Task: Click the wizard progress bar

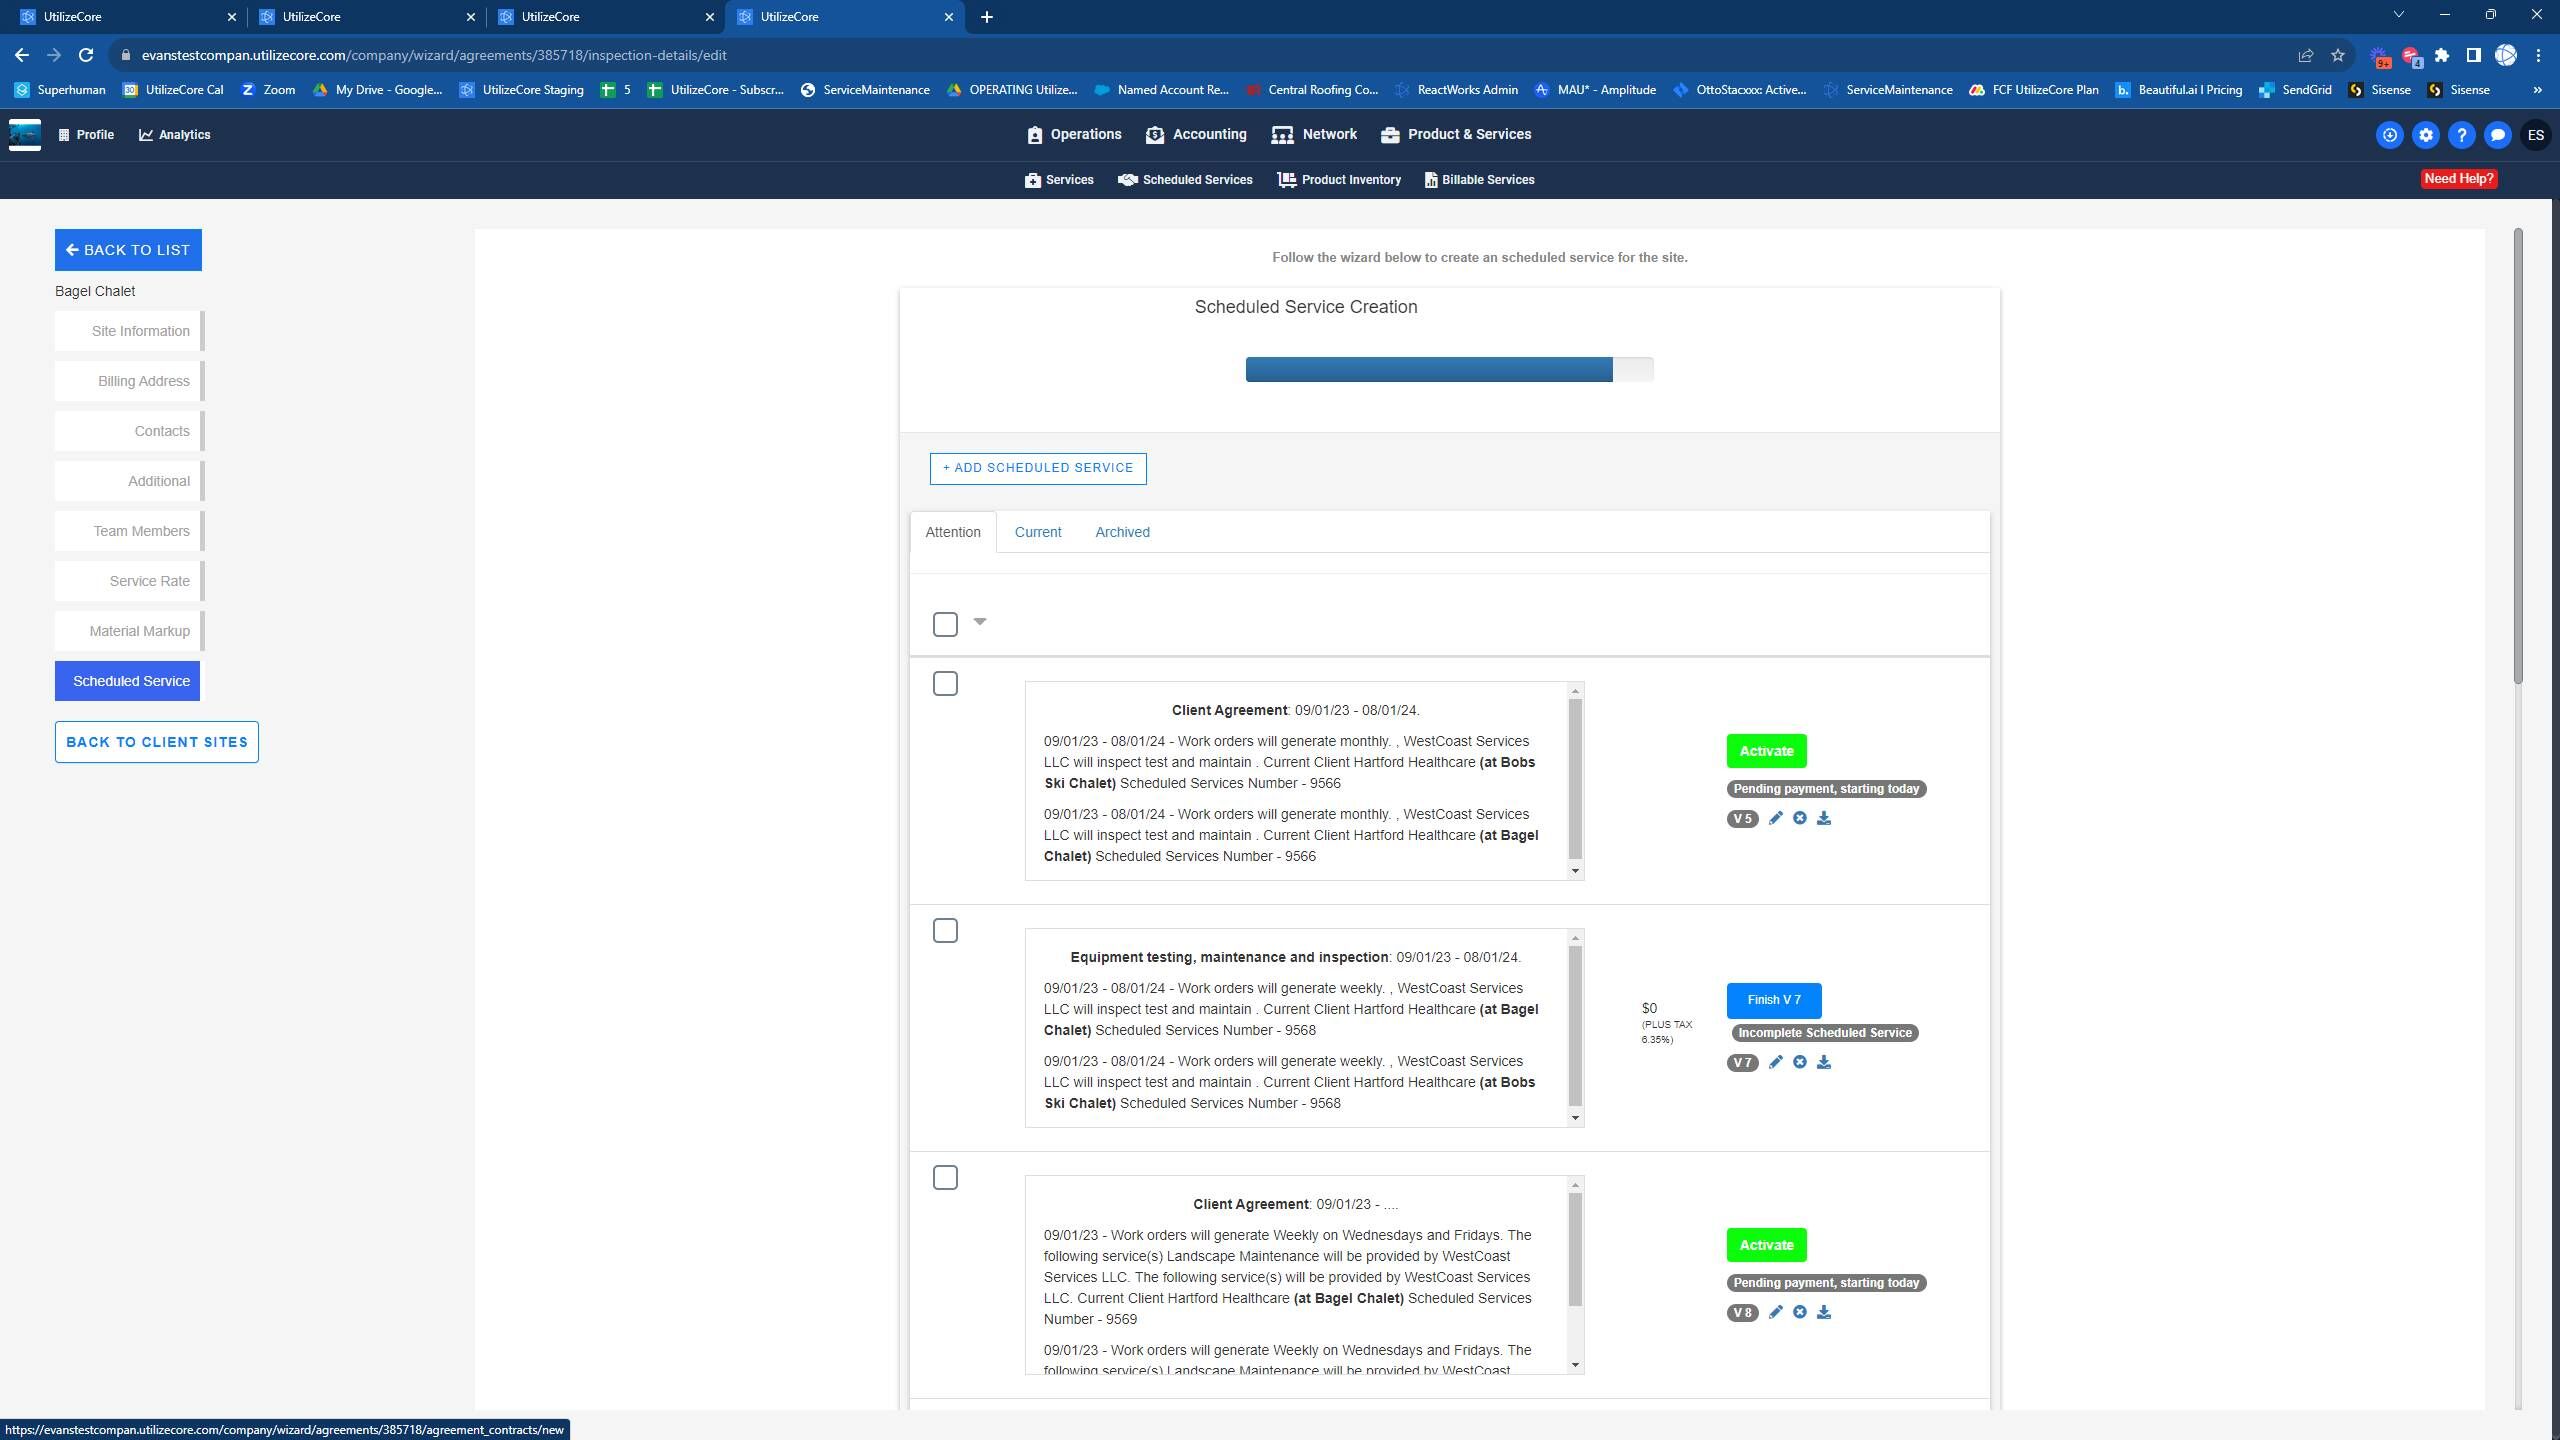Action: coord(1448,370)
